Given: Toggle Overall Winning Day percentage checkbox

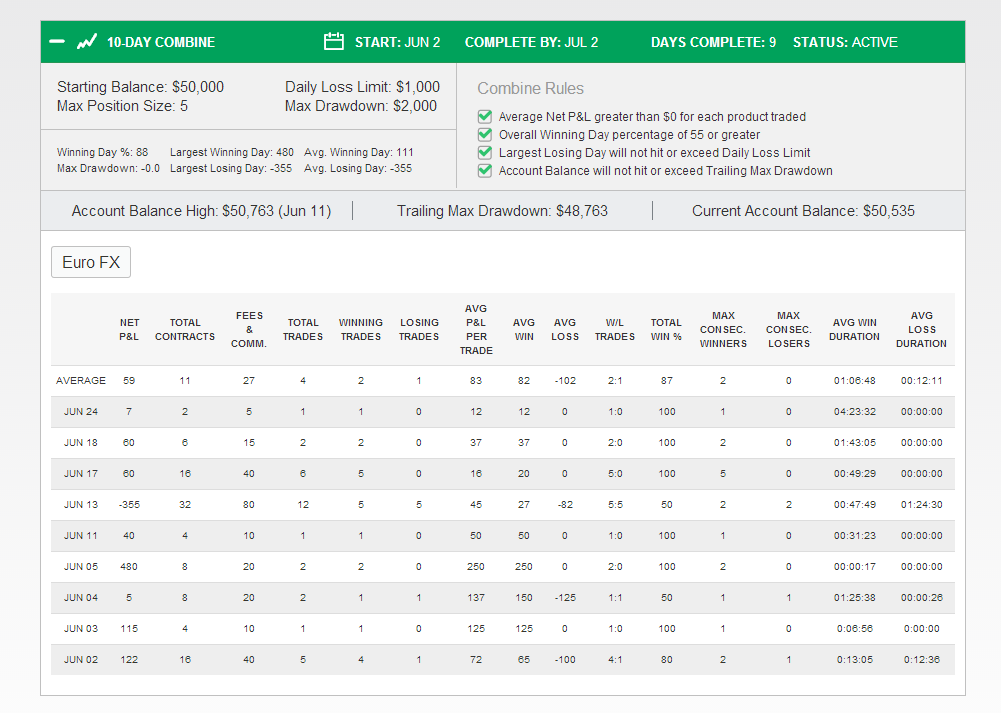Looking at the screenshot, I should [485, 134].
